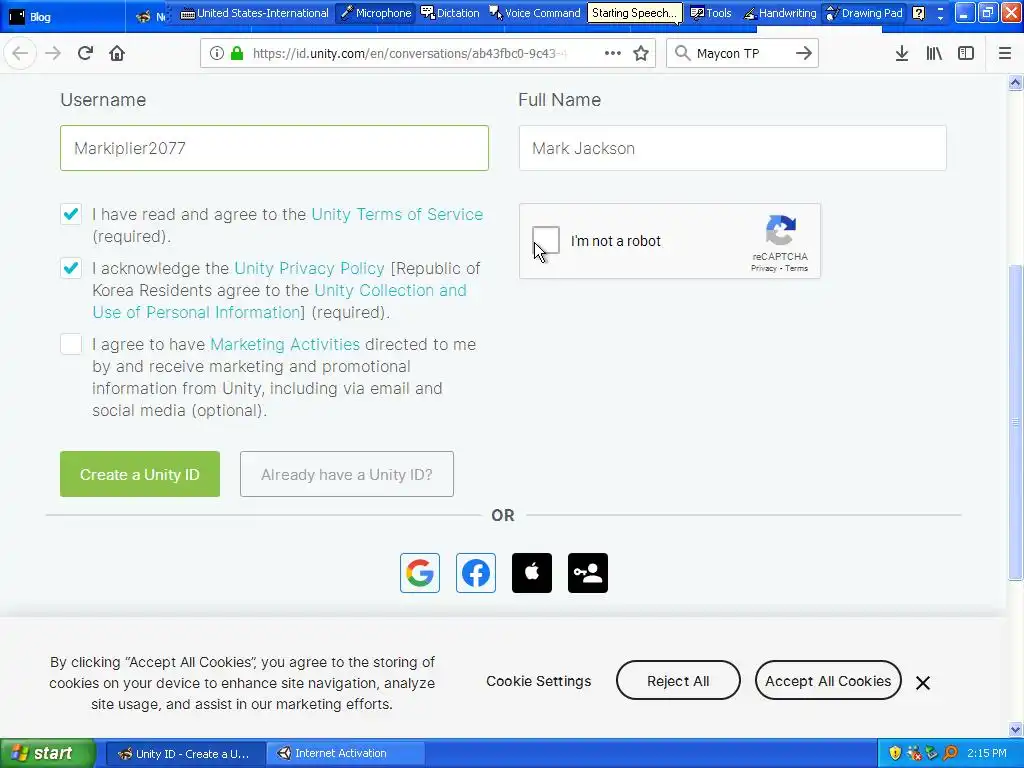
Task: Click the scrollbar up arrow
Action: click(1016, 83)
